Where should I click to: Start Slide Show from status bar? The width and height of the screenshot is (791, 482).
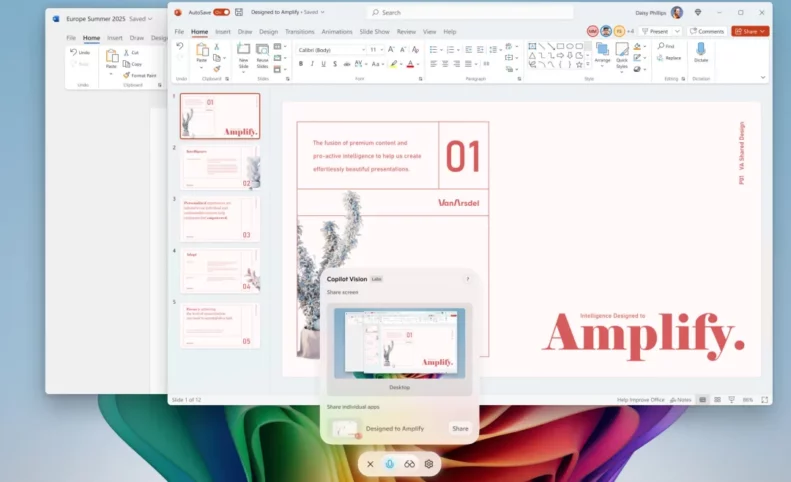click(731, 400)
